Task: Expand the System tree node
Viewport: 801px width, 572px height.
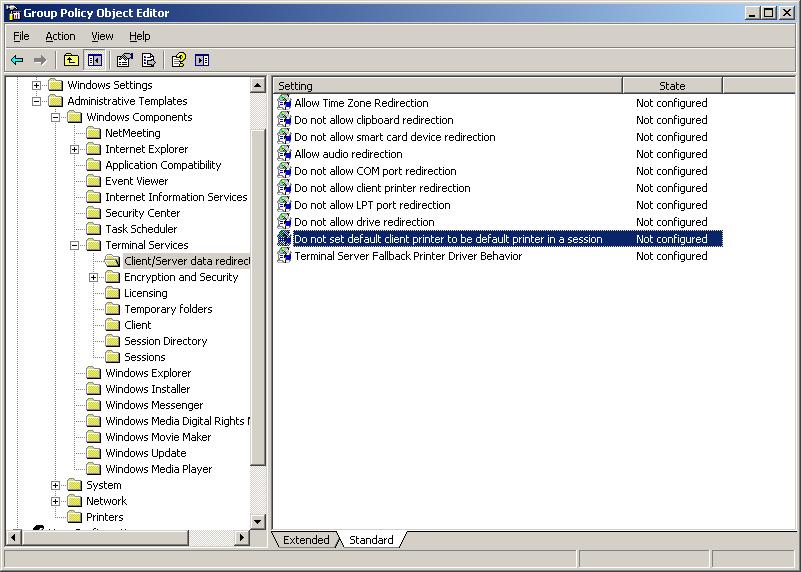Action: (55, 485)
